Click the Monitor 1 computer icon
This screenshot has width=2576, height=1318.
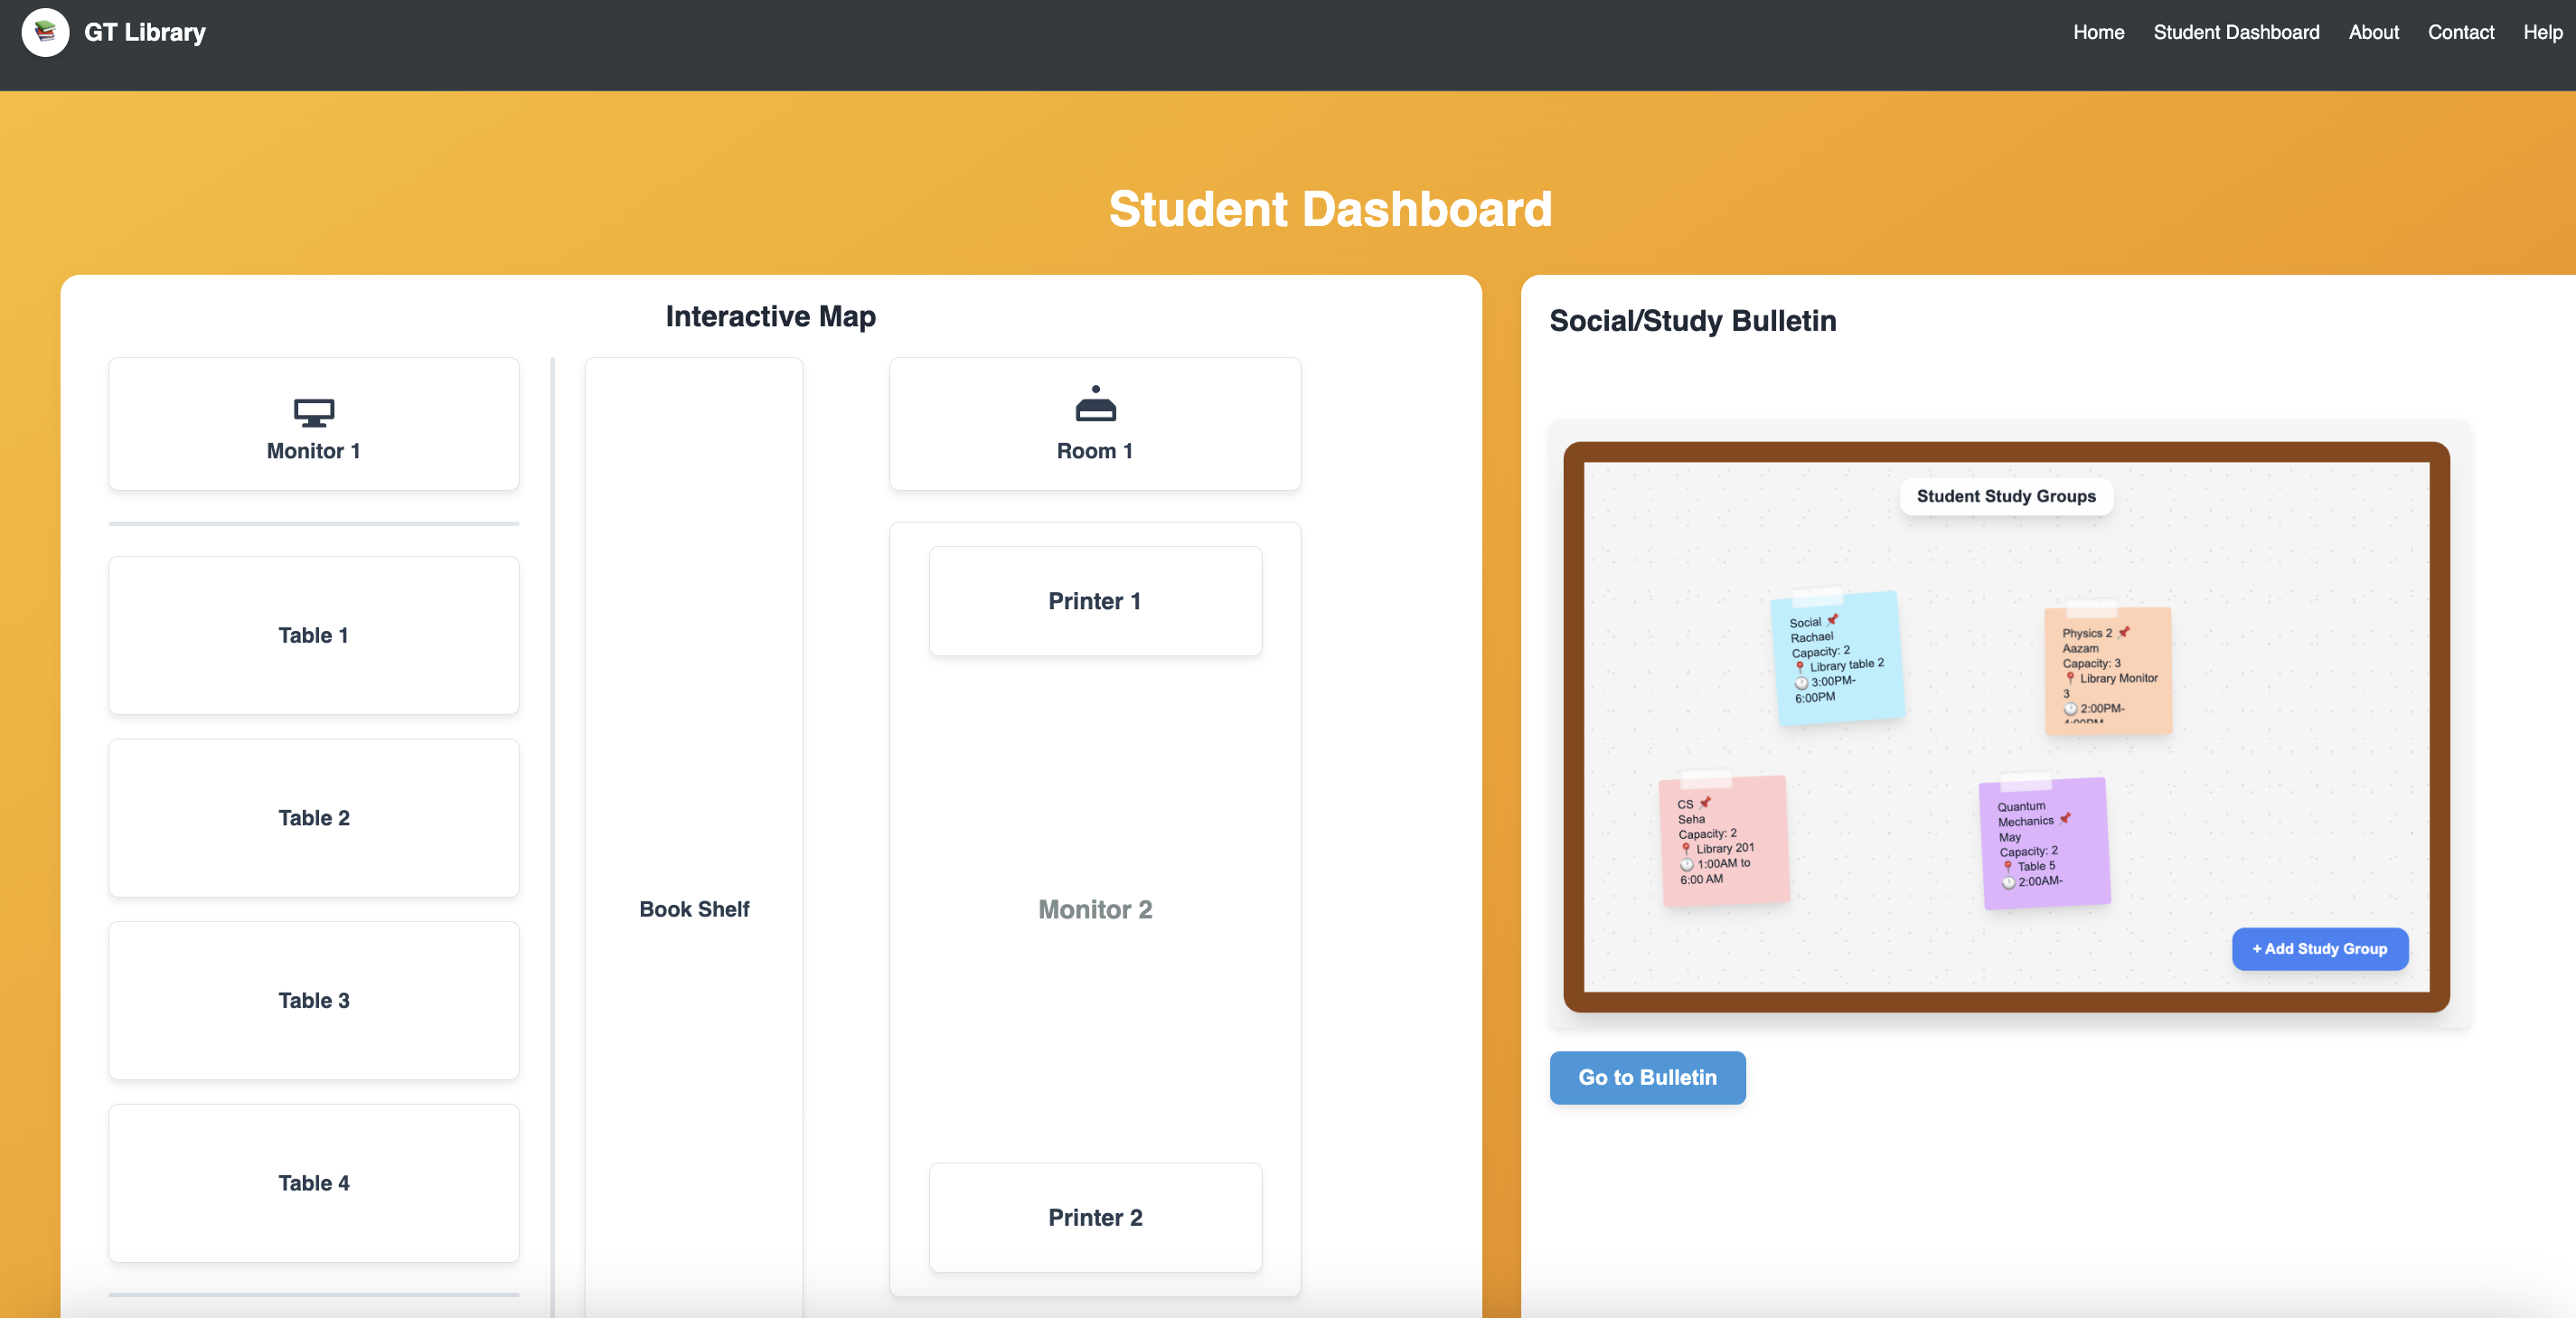tap(313, 412)
